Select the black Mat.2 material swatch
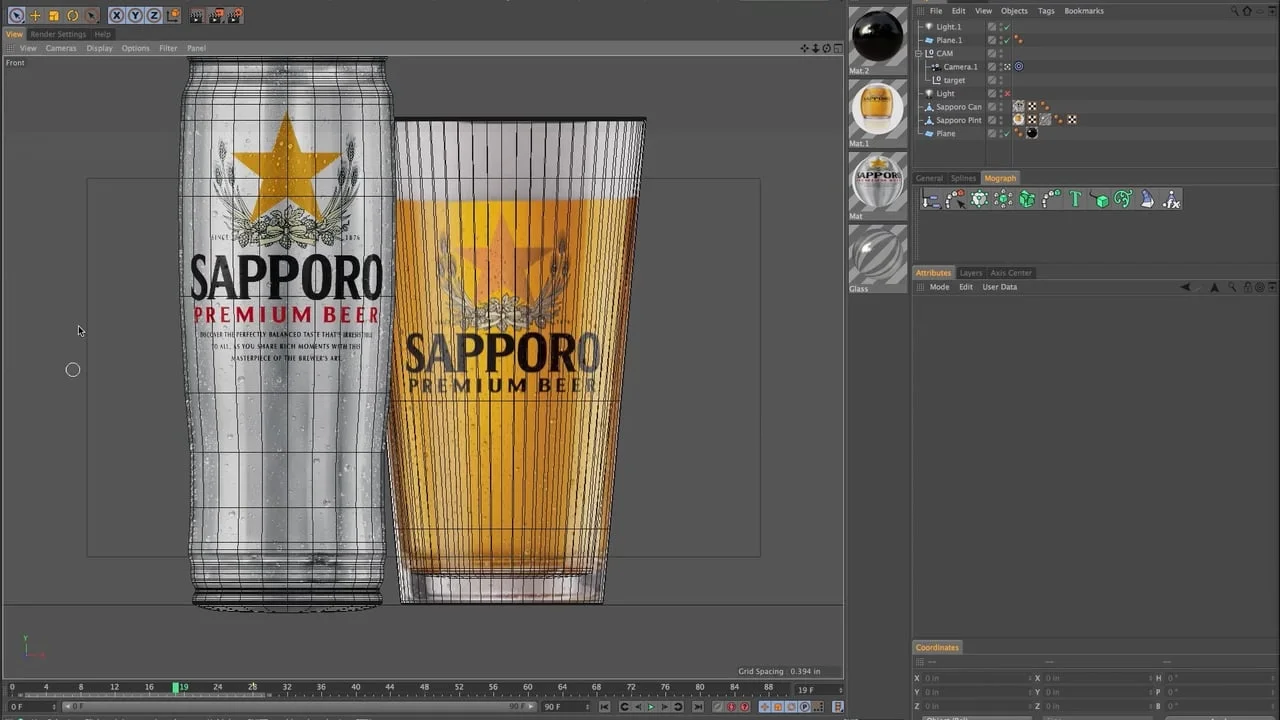 pos(877,36)
